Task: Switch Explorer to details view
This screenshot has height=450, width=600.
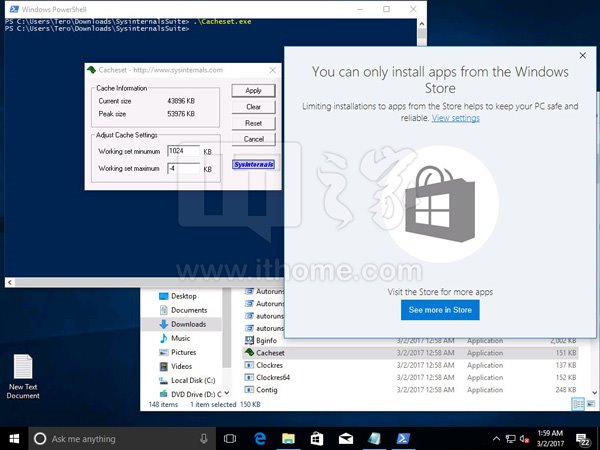Action: pos(578,404)
